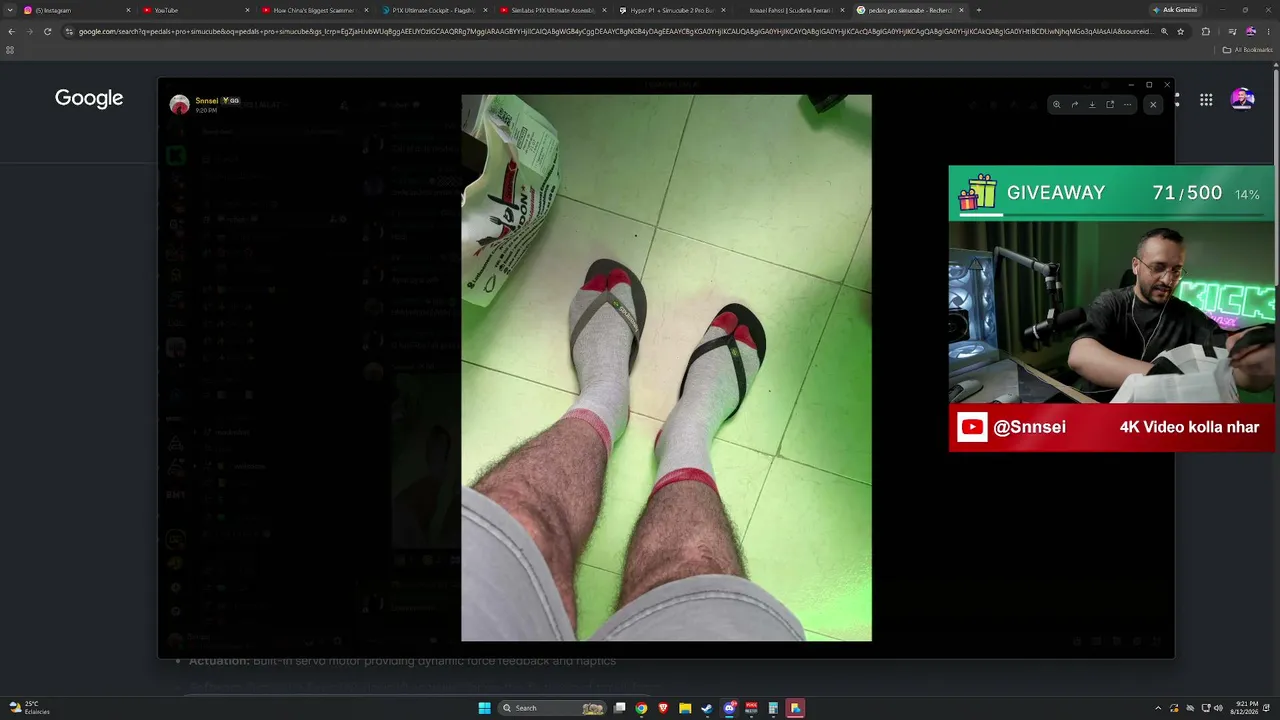The height and width of the screenshot is (720, 1280).
Task: Switch to the Ismael Fahssi Scuderia Ferrari tab
Action: 791,10
